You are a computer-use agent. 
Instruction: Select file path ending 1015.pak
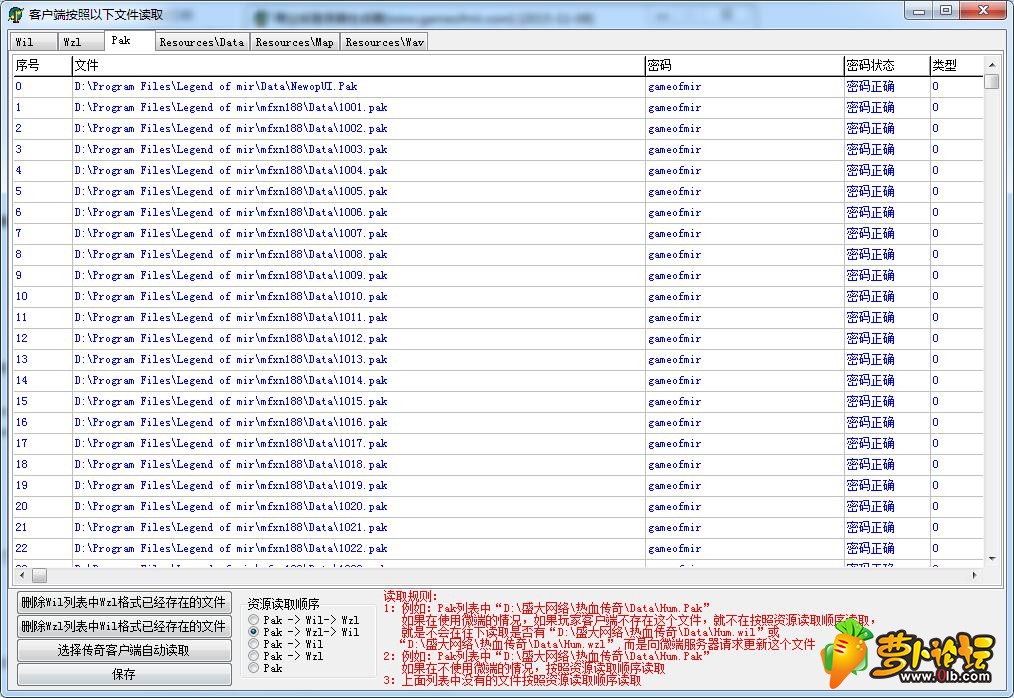(x=230, y=402)
